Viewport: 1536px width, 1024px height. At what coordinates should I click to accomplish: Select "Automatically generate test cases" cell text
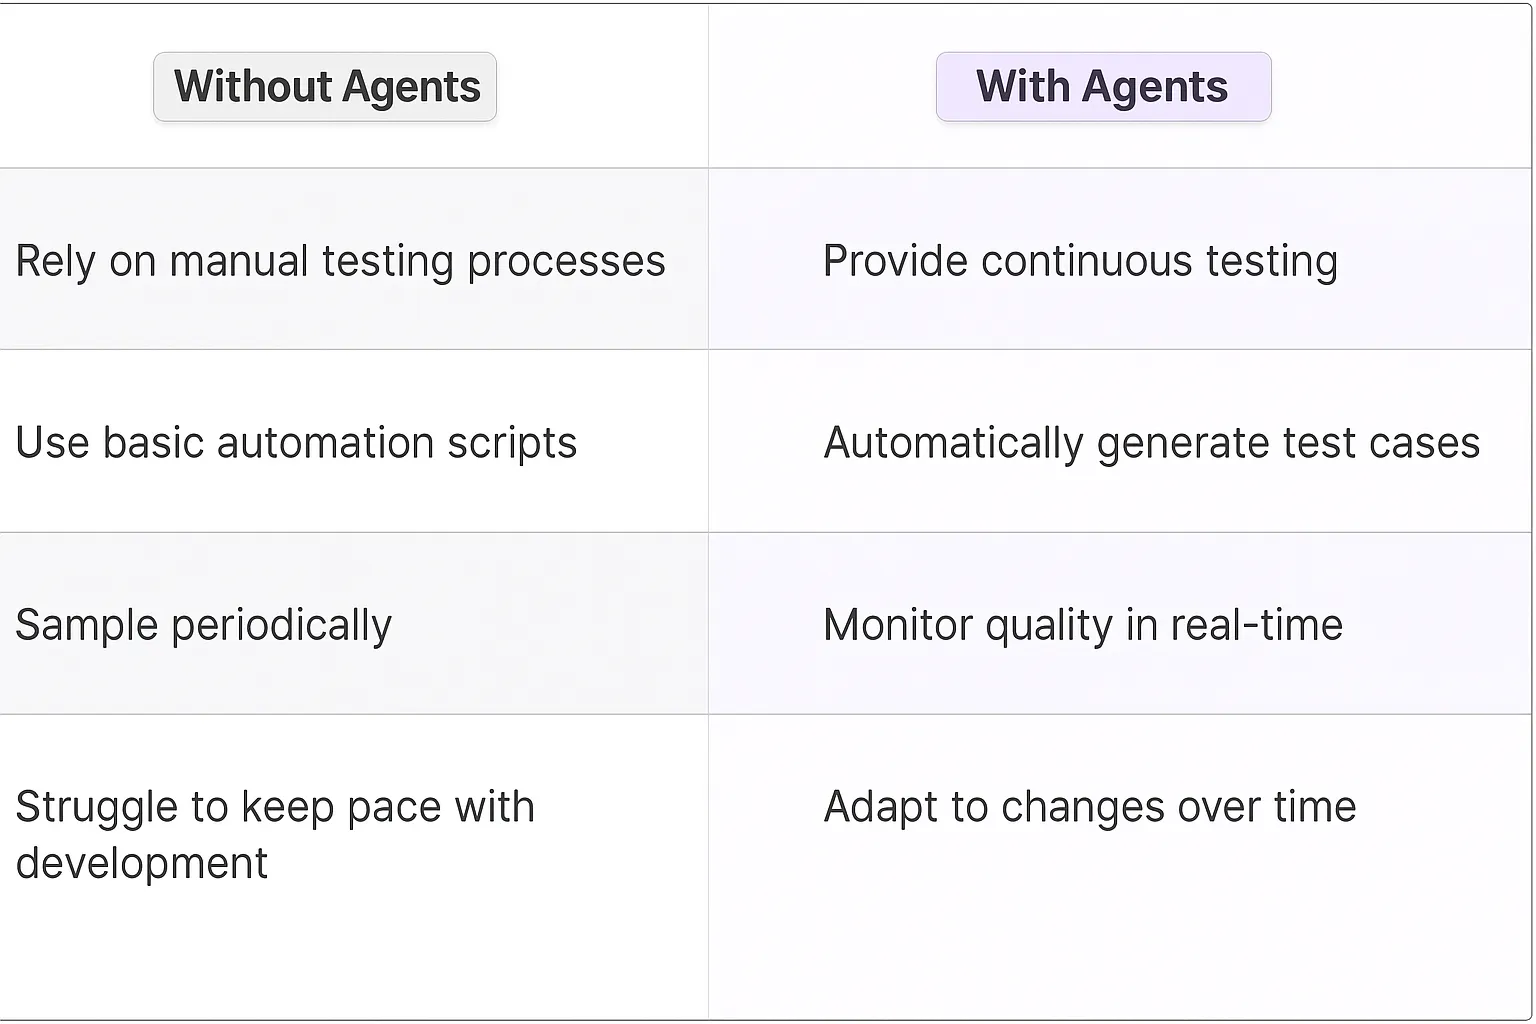pos(1151,443)
